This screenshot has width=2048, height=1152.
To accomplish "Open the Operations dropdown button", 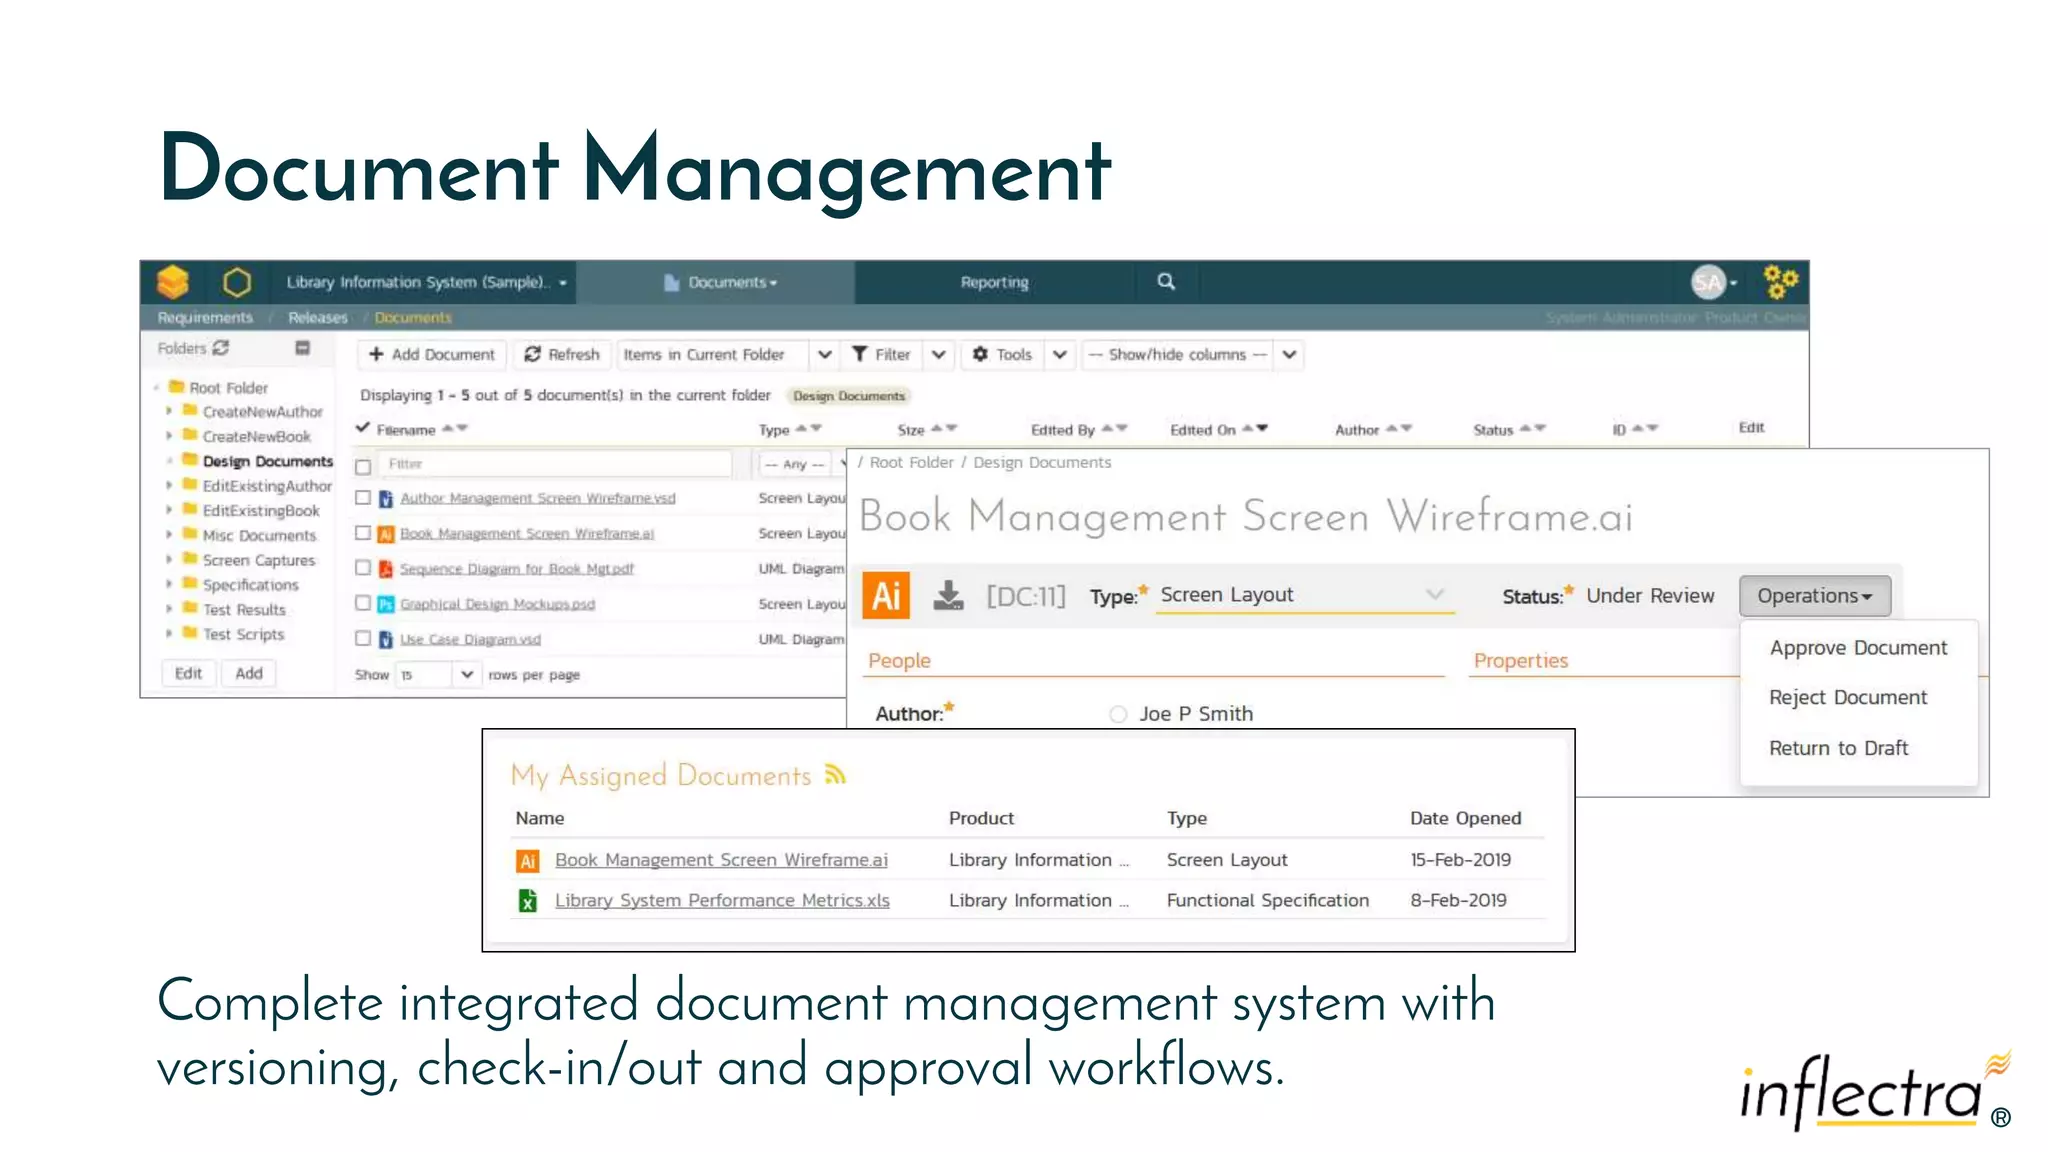I will 1815,596.
